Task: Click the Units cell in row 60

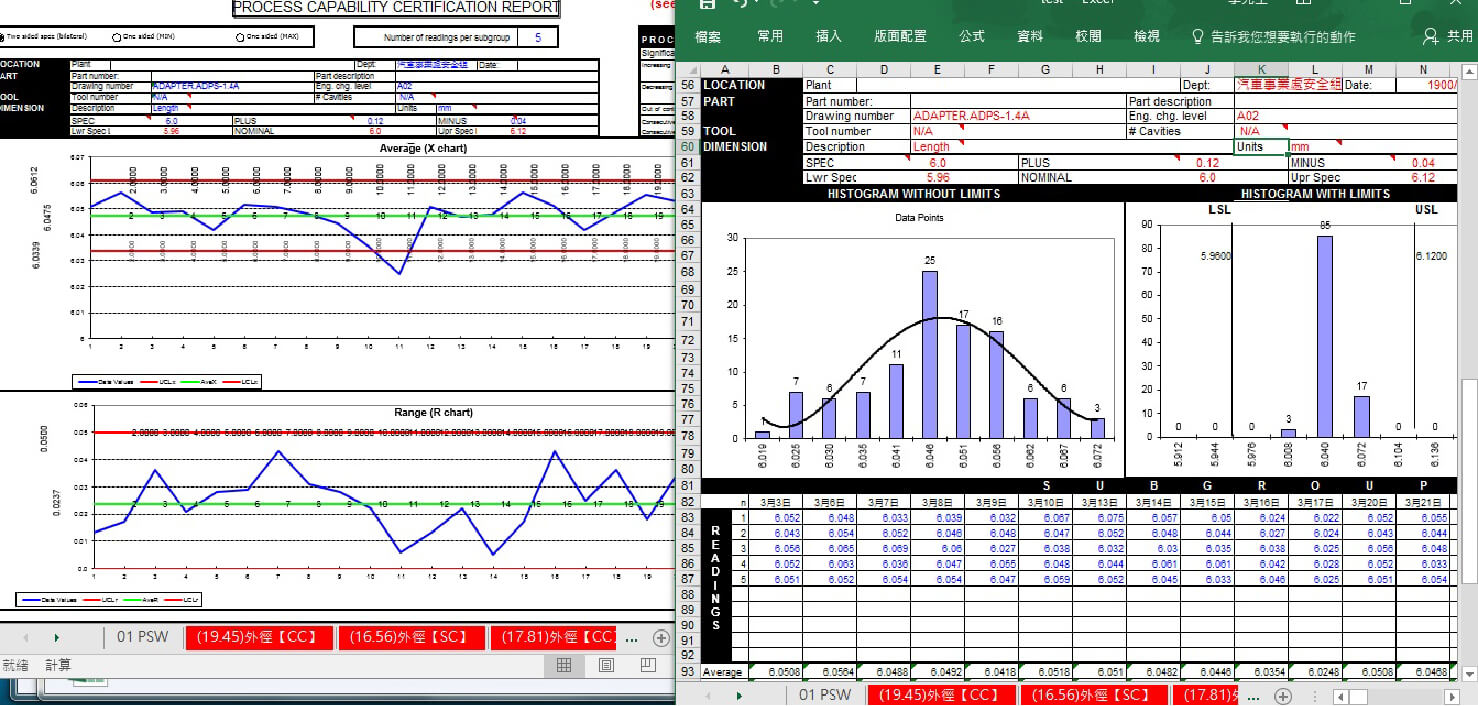Action: click(1261, 146)
